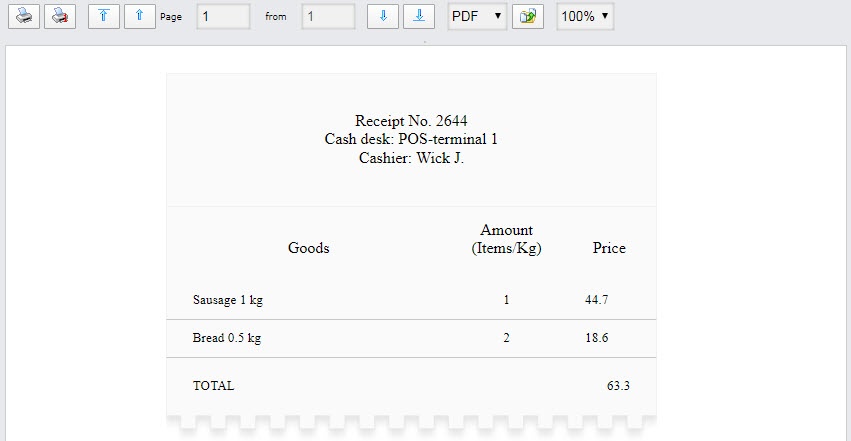
Task: Click the 'Bread 0.5 kg' row
Action: coord(227,338)
